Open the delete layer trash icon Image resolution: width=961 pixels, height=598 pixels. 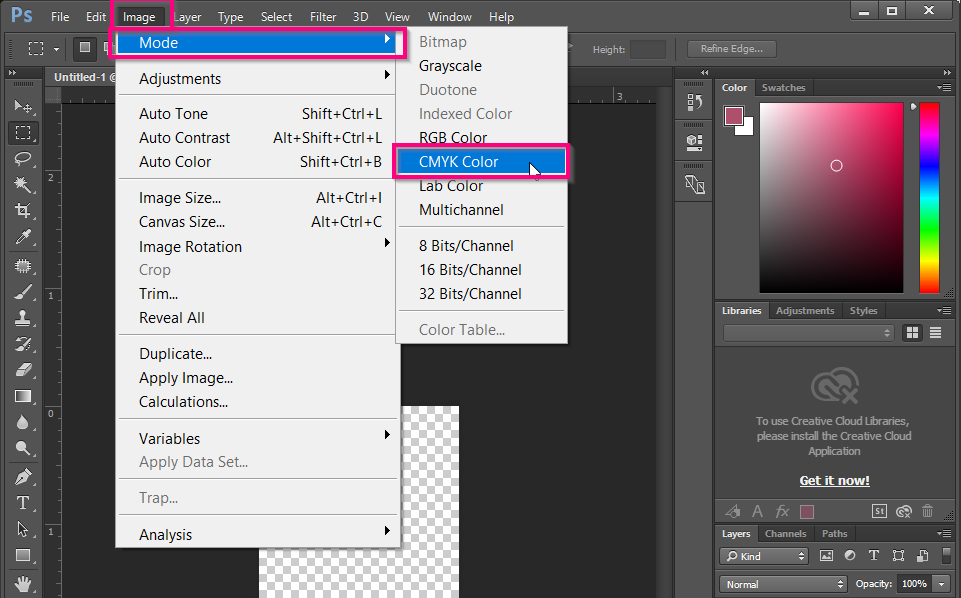926,511
